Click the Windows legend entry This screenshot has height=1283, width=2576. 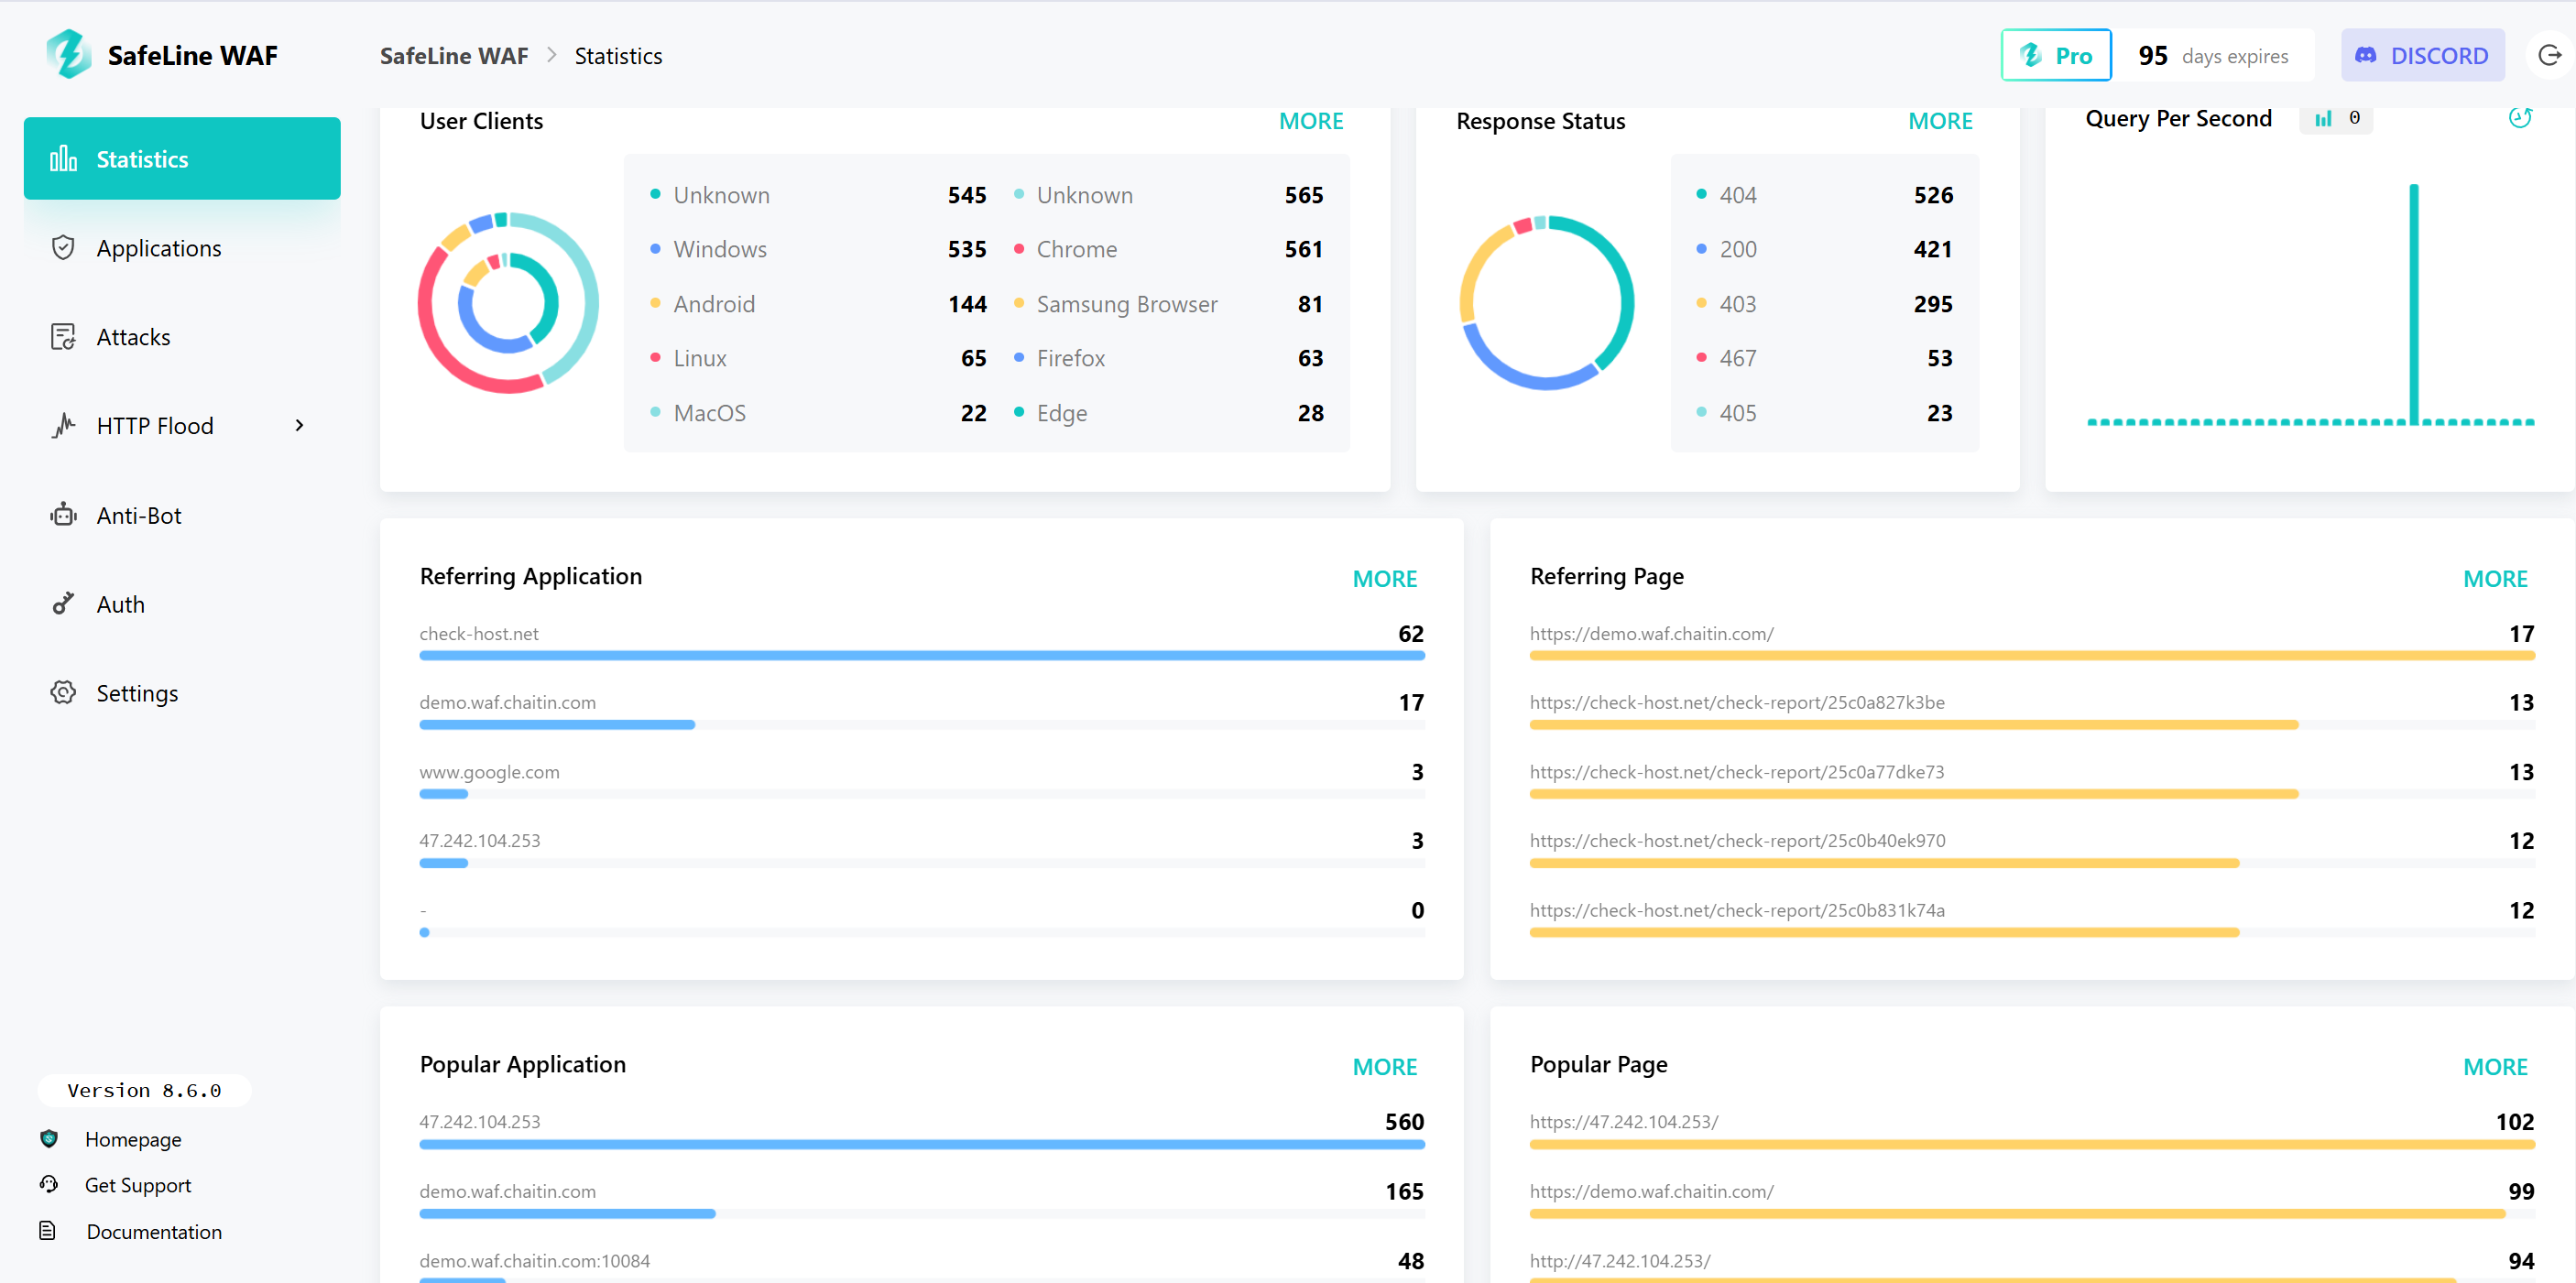click(x=818, y=248)
